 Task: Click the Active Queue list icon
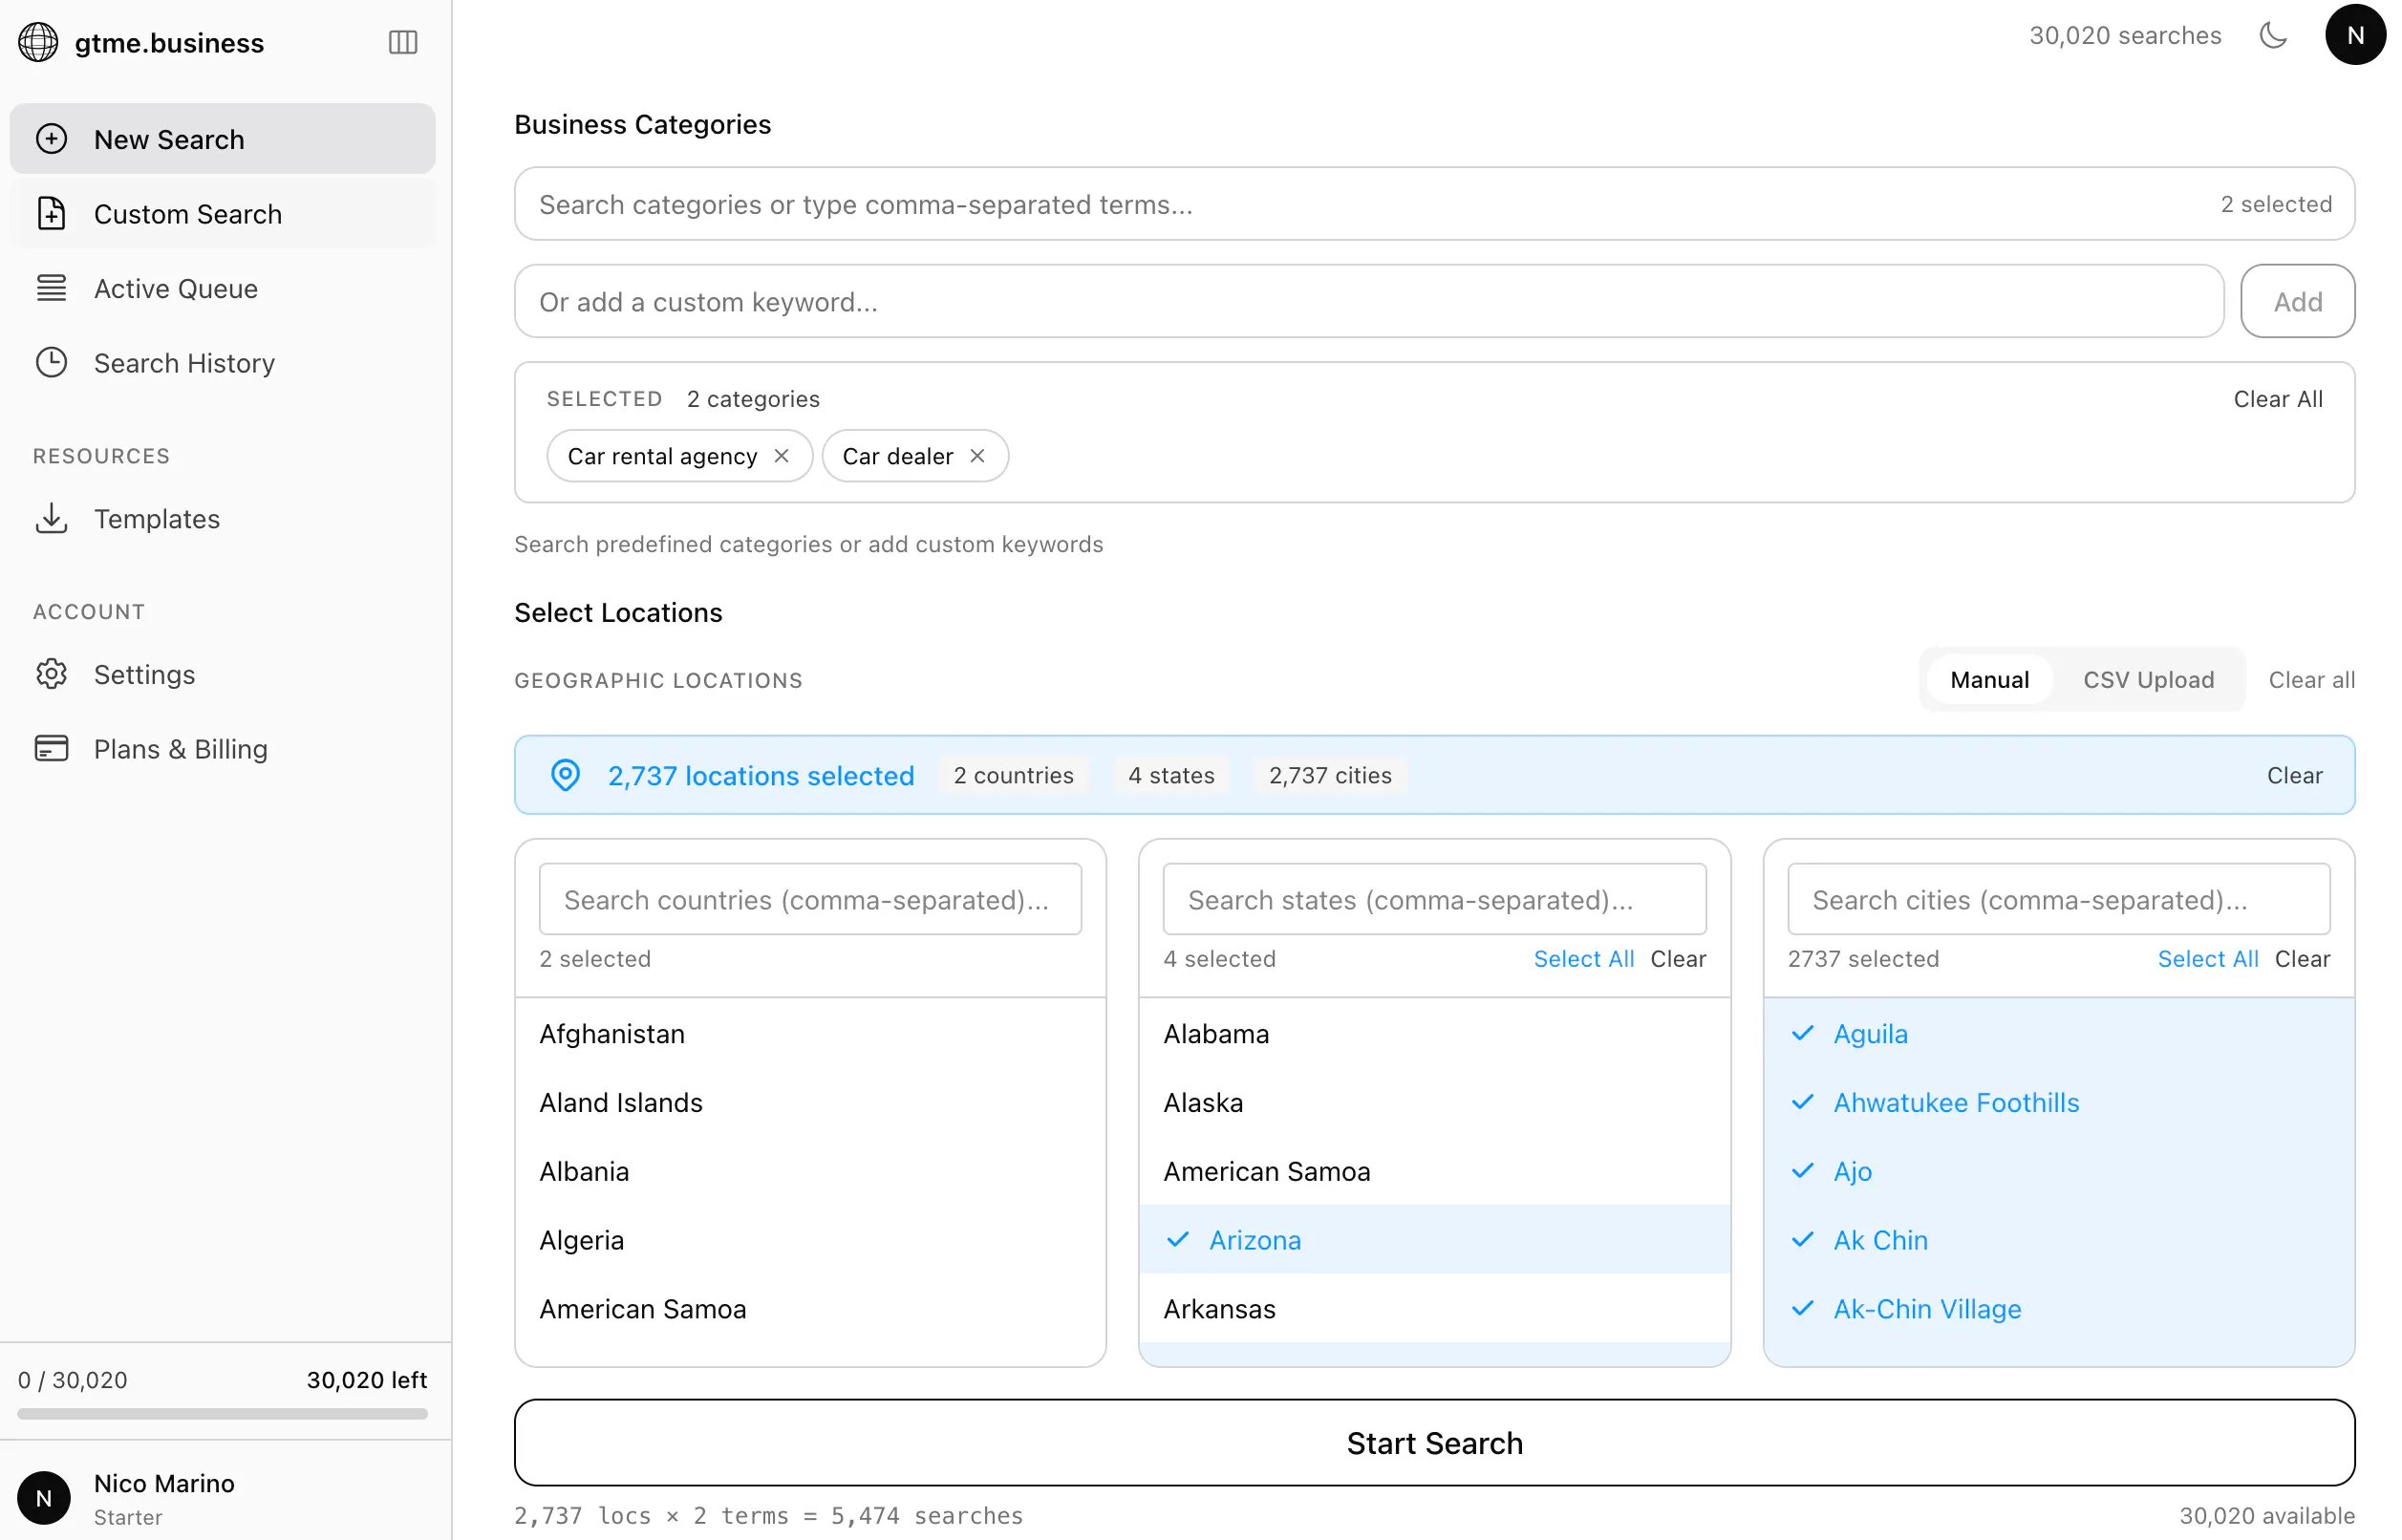point(52,288)
